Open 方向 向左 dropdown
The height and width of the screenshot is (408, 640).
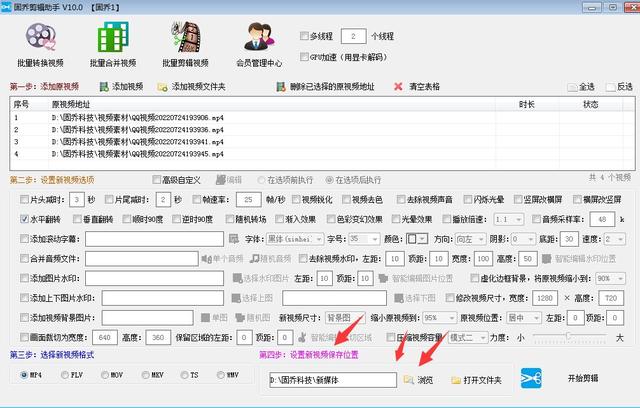click(470, 239)
